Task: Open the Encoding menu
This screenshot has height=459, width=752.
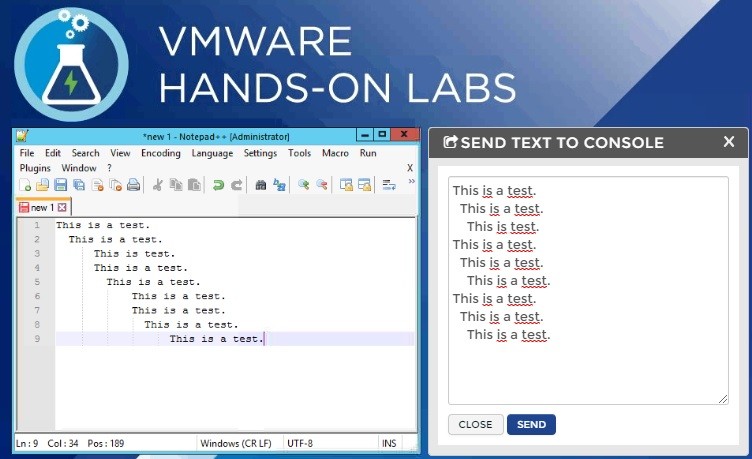Action: [x=161, y=153]
